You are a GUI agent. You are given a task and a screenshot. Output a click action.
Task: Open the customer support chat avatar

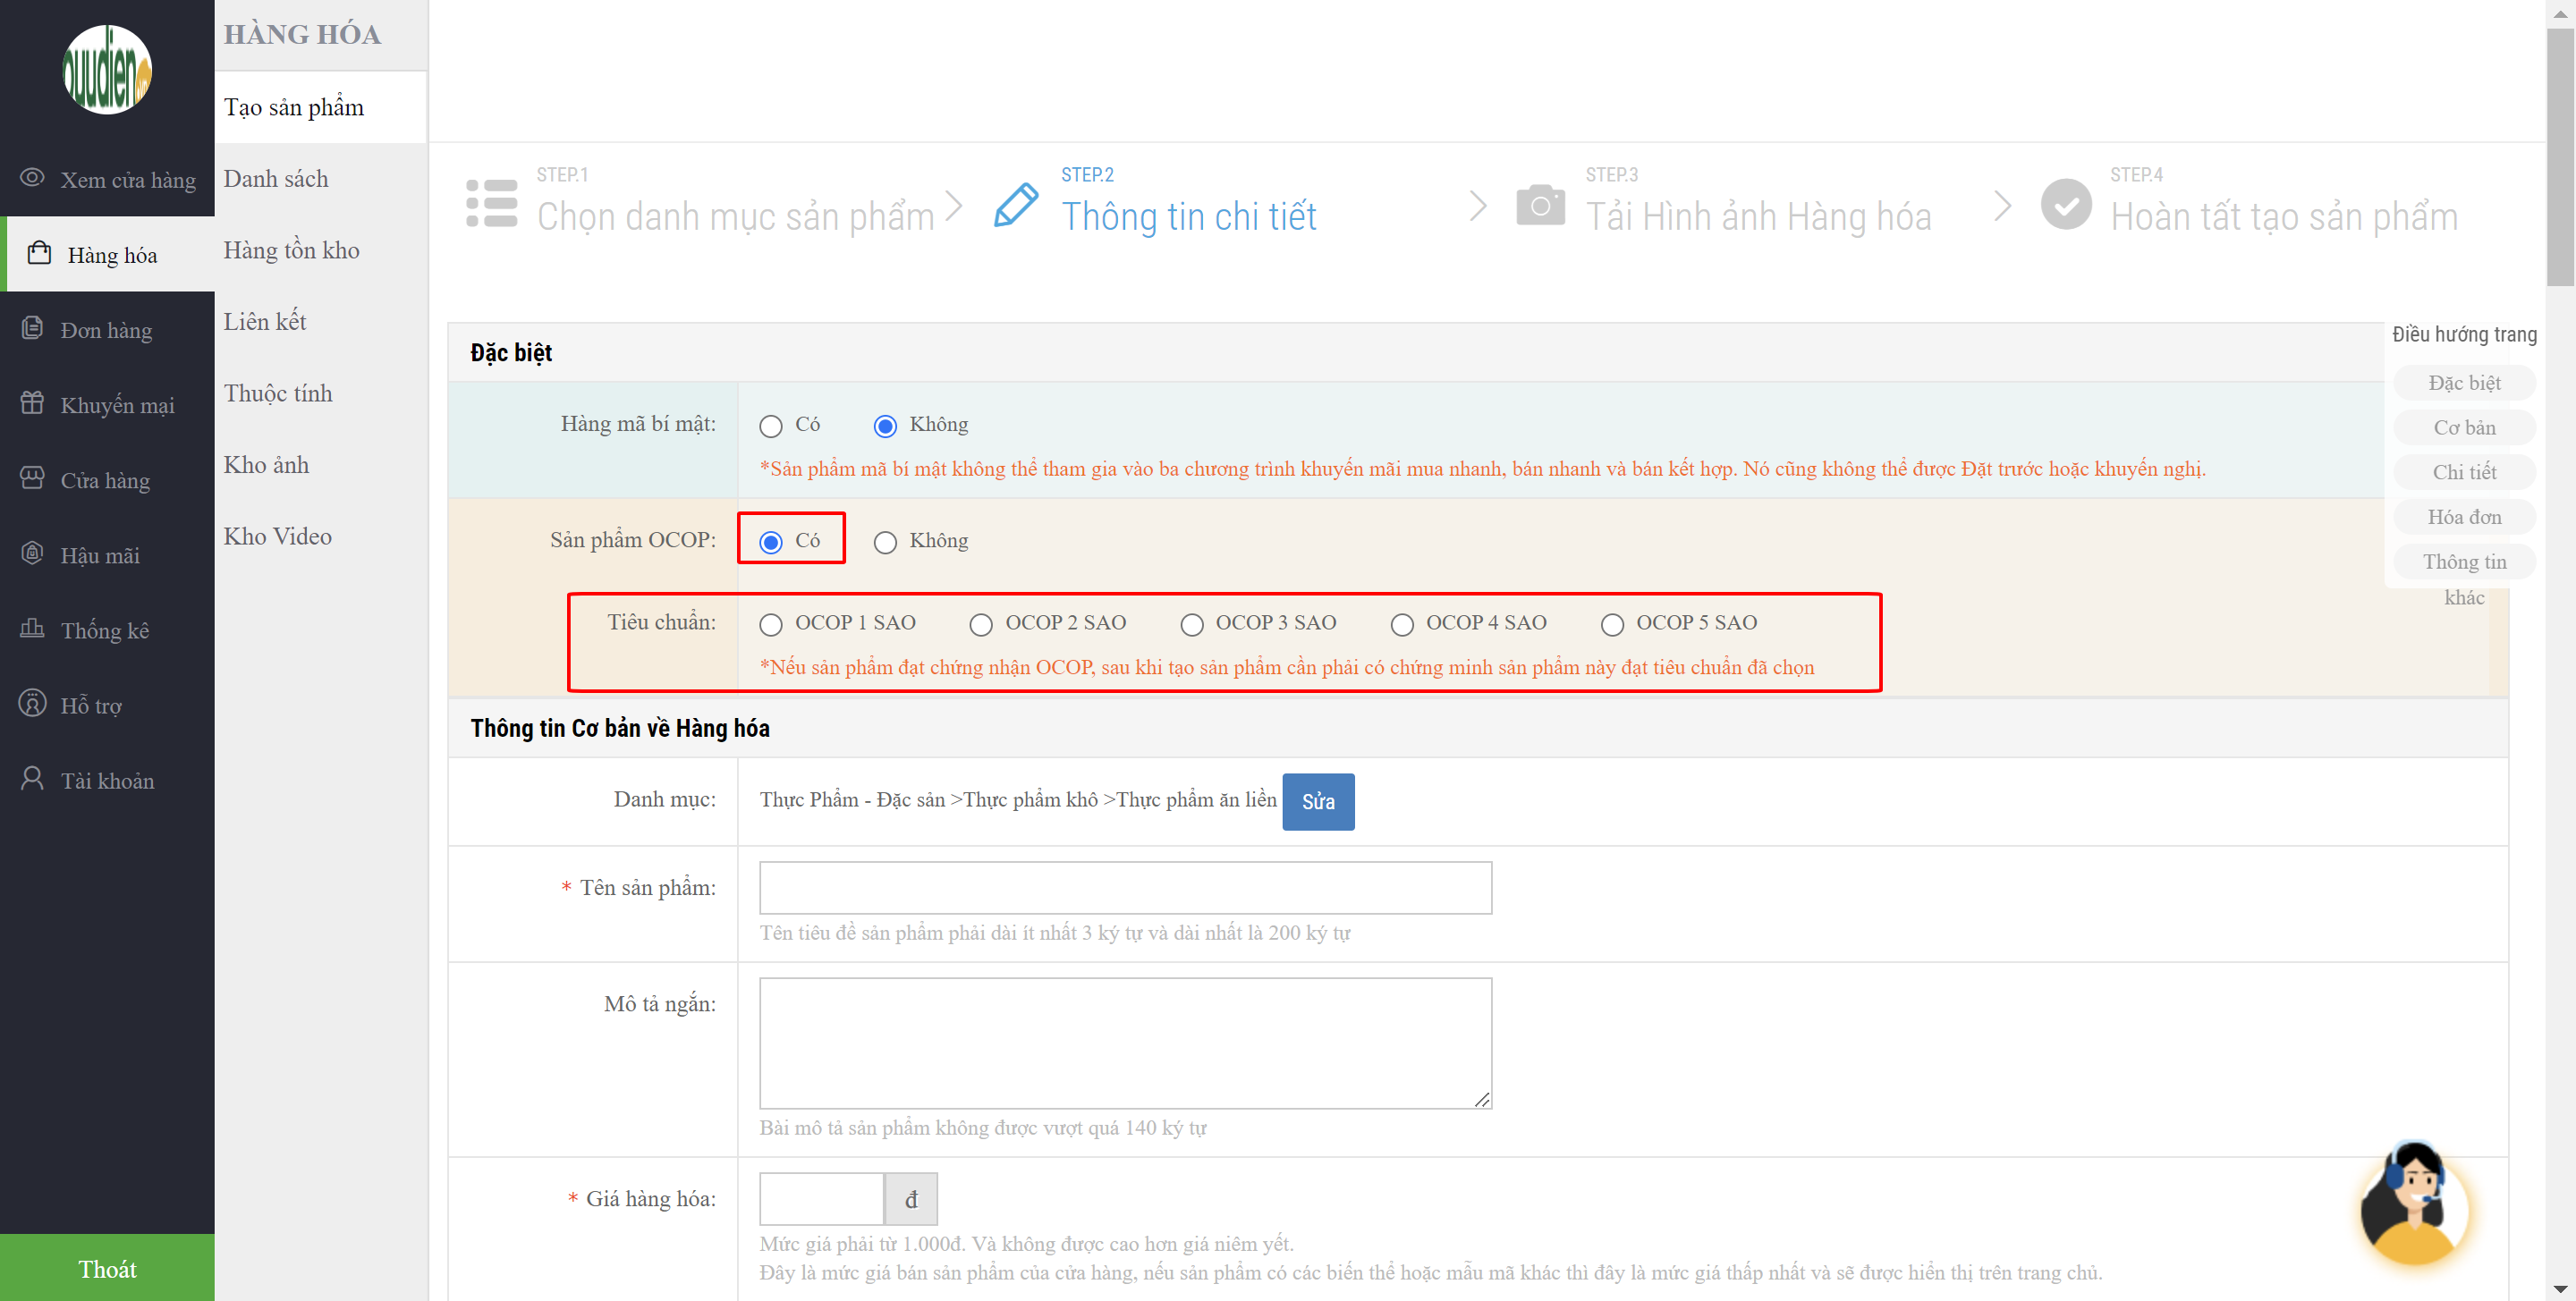click(2413, 1205)
